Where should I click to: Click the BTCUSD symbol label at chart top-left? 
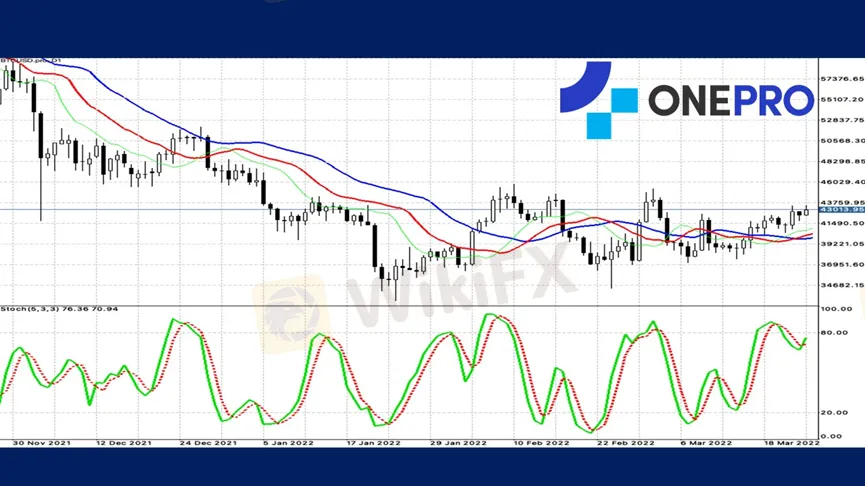pos(32,62)
